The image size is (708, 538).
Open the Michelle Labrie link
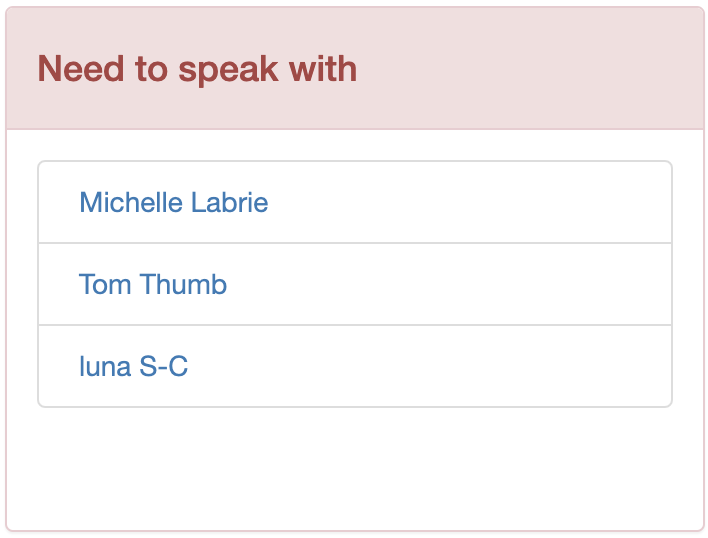[173, 203]
